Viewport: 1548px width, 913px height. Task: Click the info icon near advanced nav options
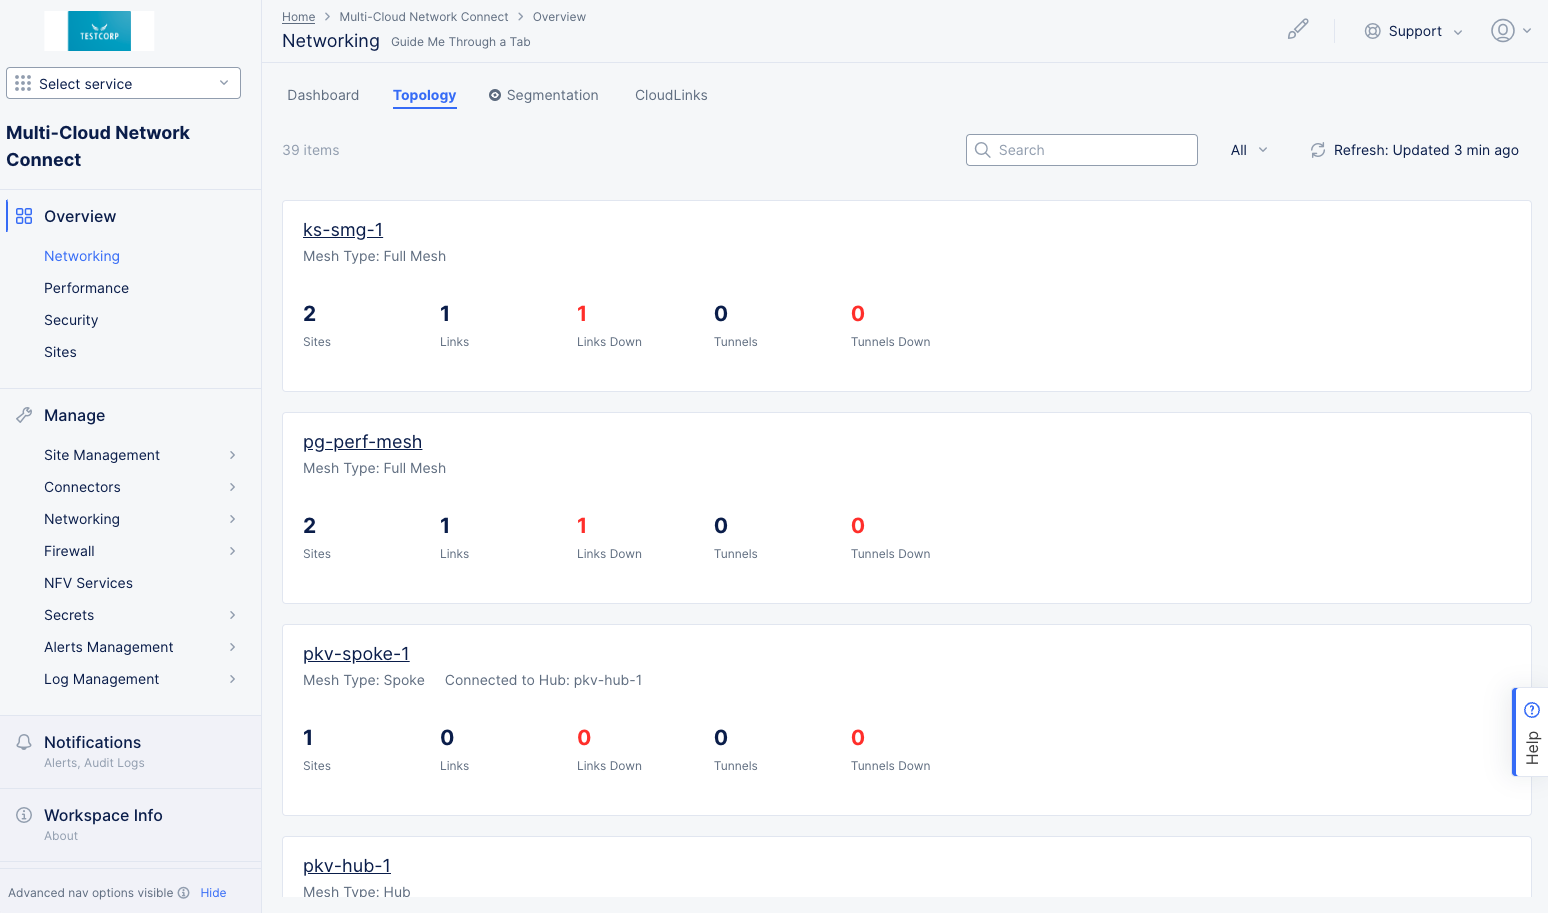[x=183, y=893]
